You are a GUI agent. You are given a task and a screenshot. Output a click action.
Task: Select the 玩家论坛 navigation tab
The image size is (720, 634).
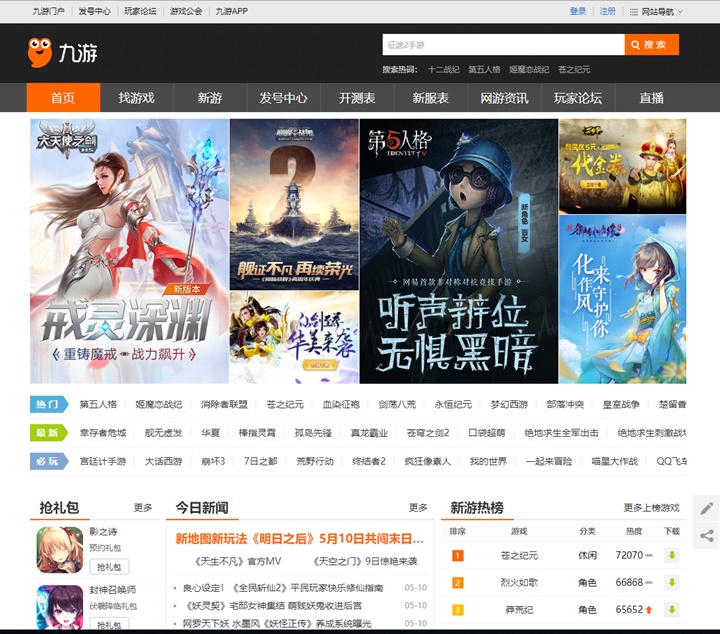578,97
